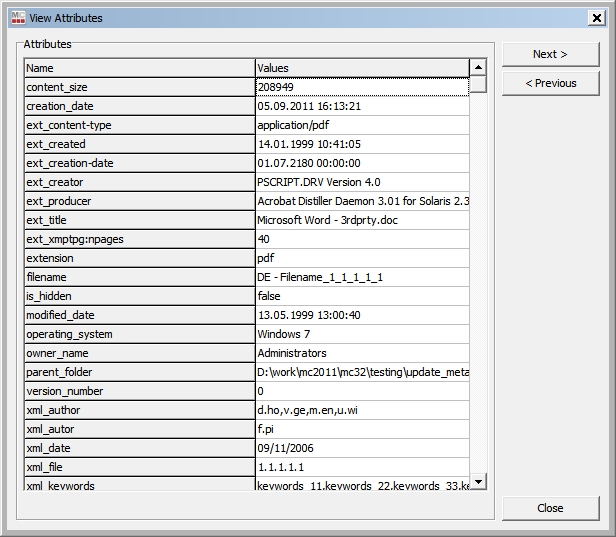Screen dimensions: 616x537
Task: Click the scrollbar up arrow
Action: pos(478,67)
